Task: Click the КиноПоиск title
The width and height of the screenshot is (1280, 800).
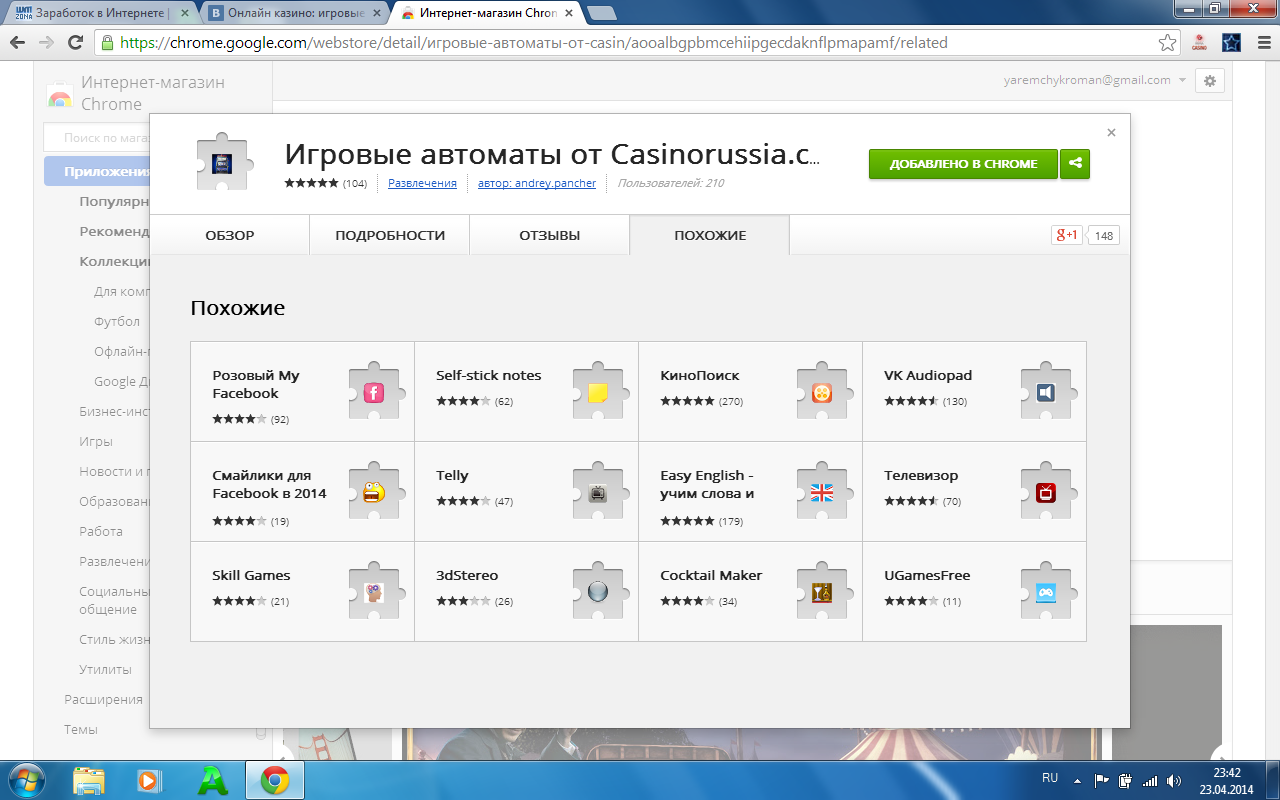Action: coord(700,375)
